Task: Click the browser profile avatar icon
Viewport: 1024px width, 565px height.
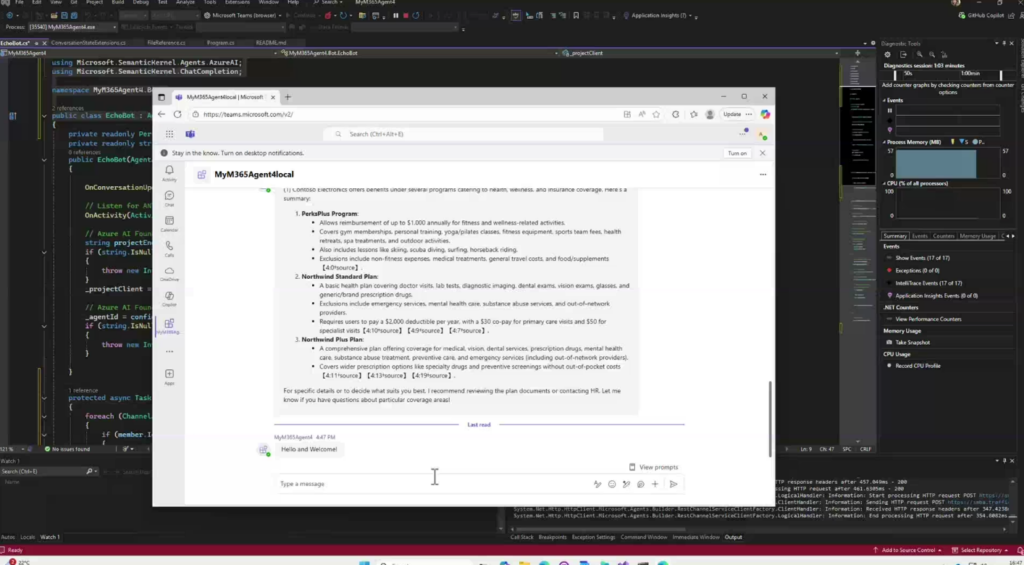Action: (x=710, y=114)
